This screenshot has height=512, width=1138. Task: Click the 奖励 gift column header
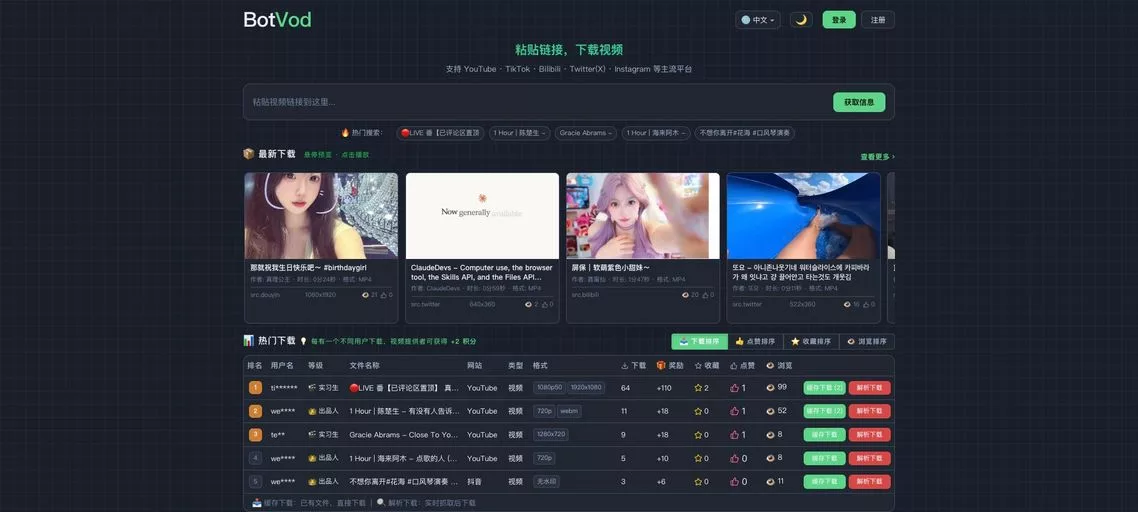point(670,365)
